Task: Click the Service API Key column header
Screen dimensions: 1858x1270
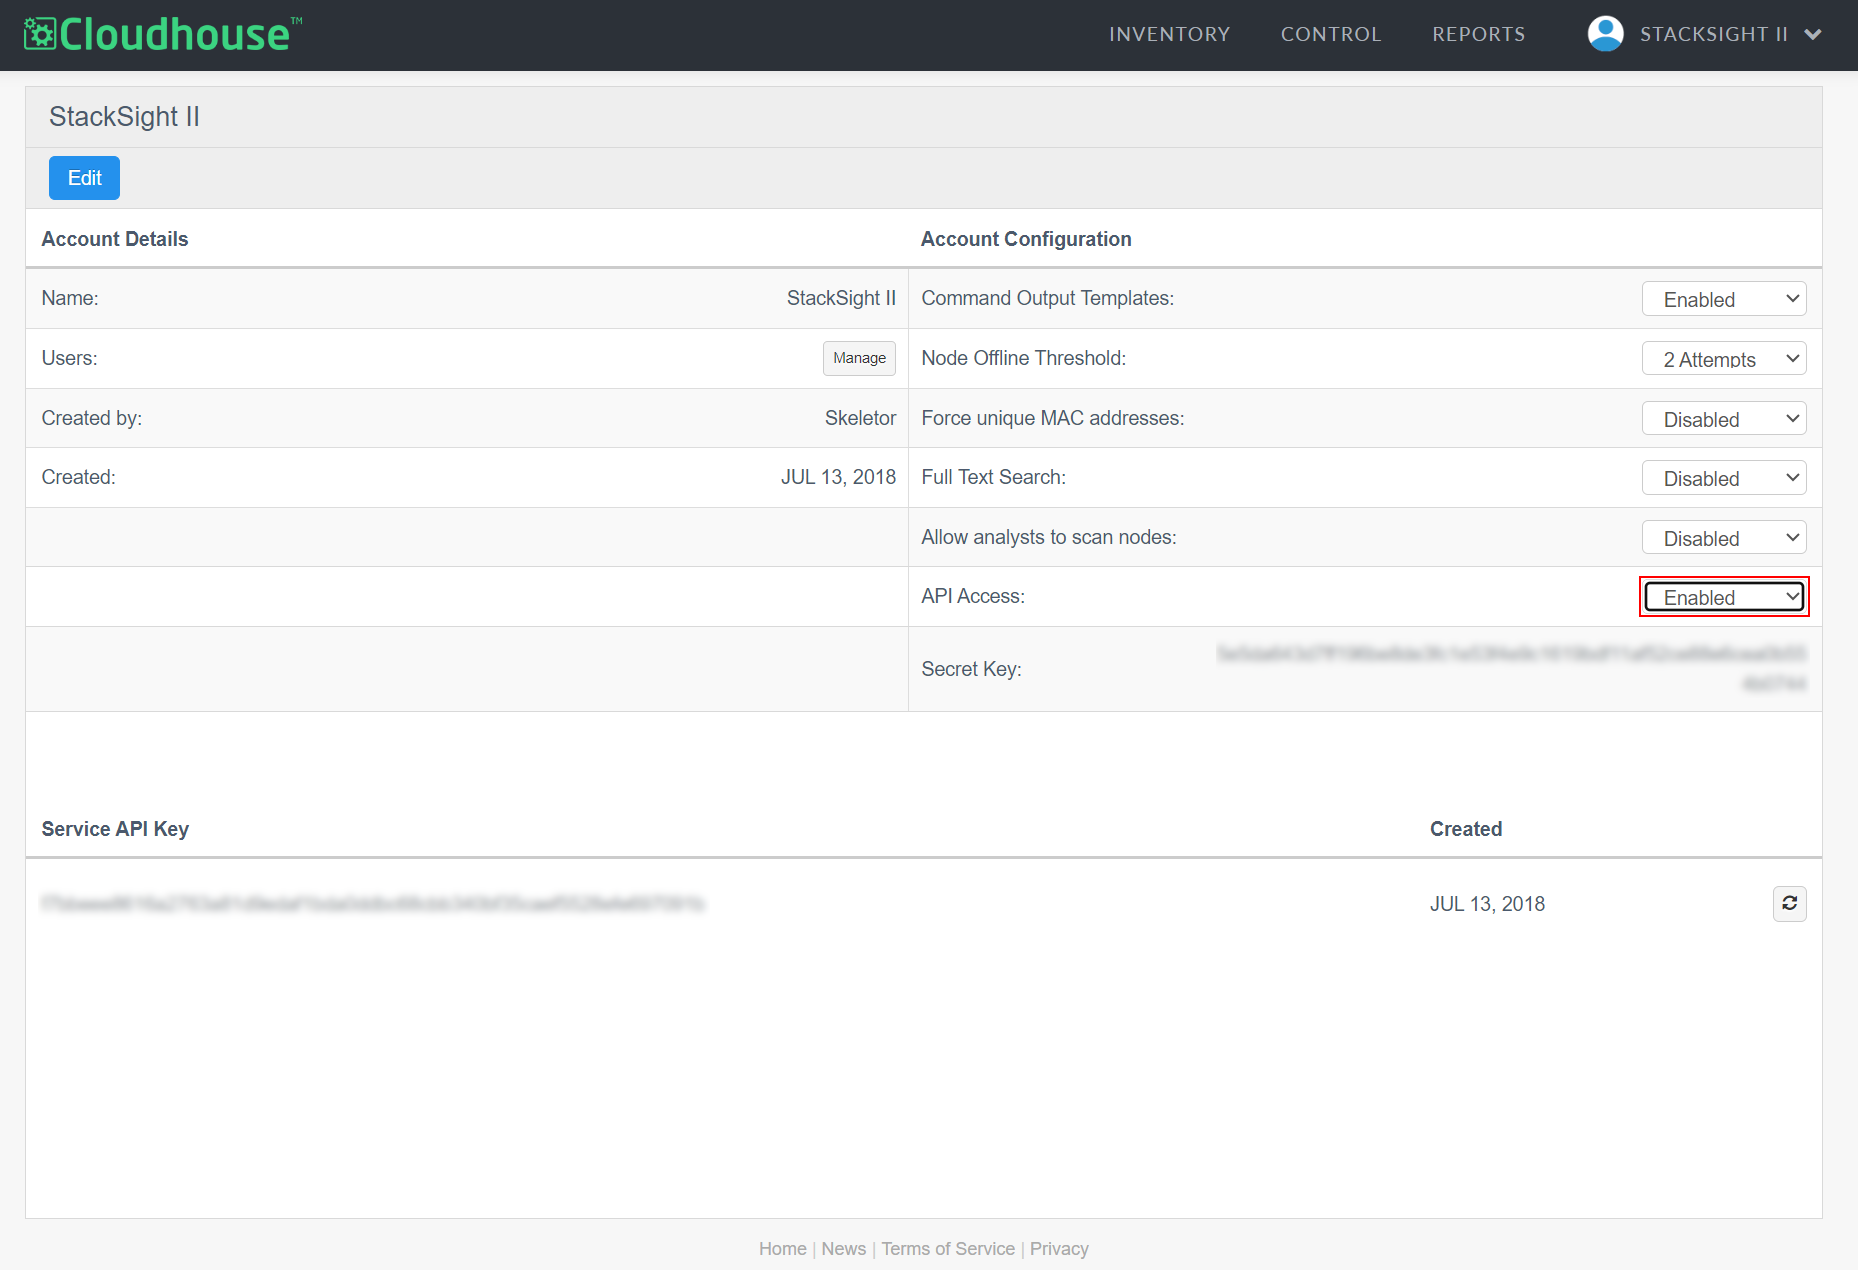Action: pyautogui.click(x=115, y=829)
